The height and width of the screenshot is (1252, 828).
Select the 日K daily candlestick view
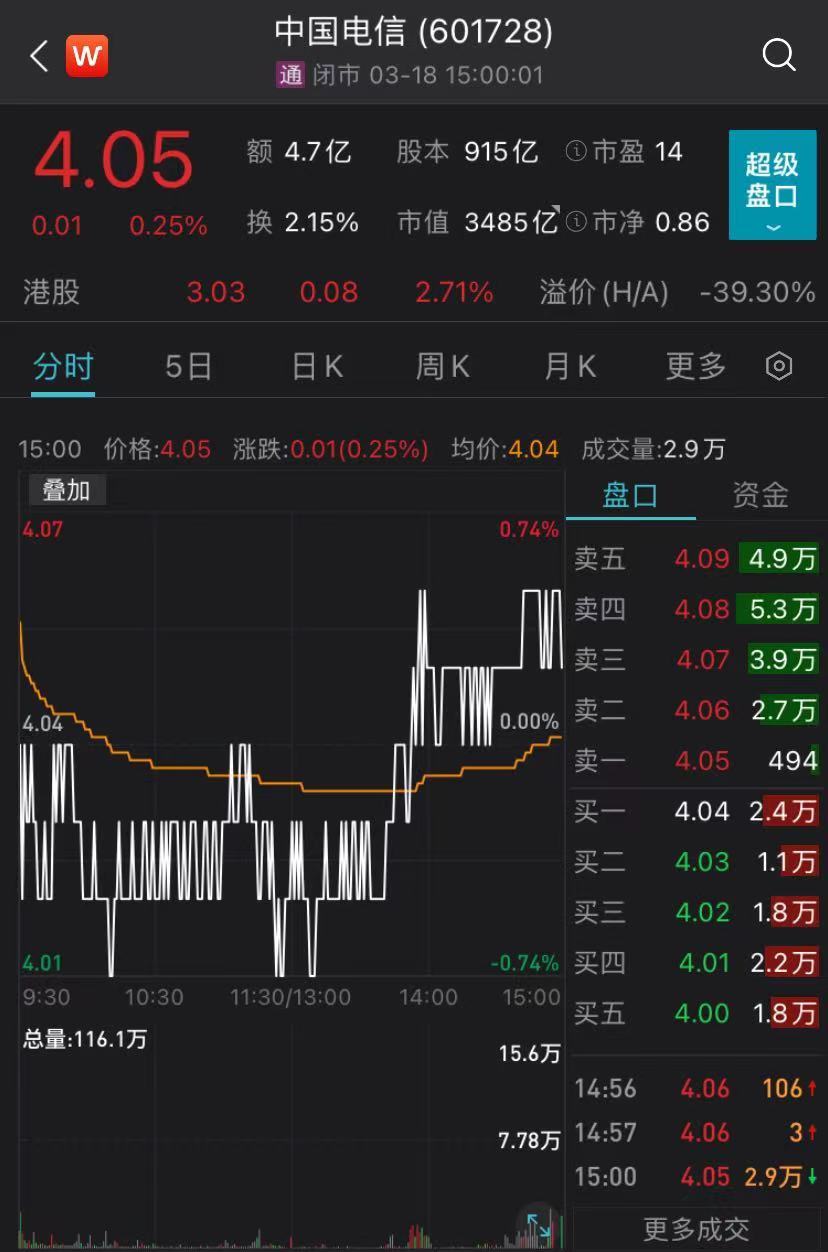316,366
